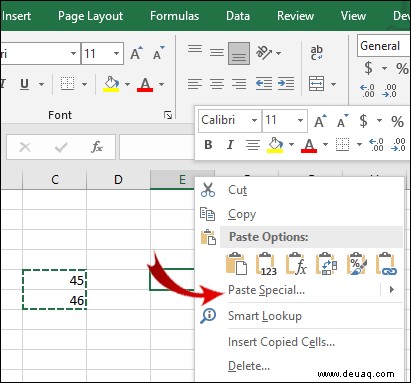This screenshot has height=383, width=411.
Task: Open mini toolbar Calibri font box
Action: (229, 120)
